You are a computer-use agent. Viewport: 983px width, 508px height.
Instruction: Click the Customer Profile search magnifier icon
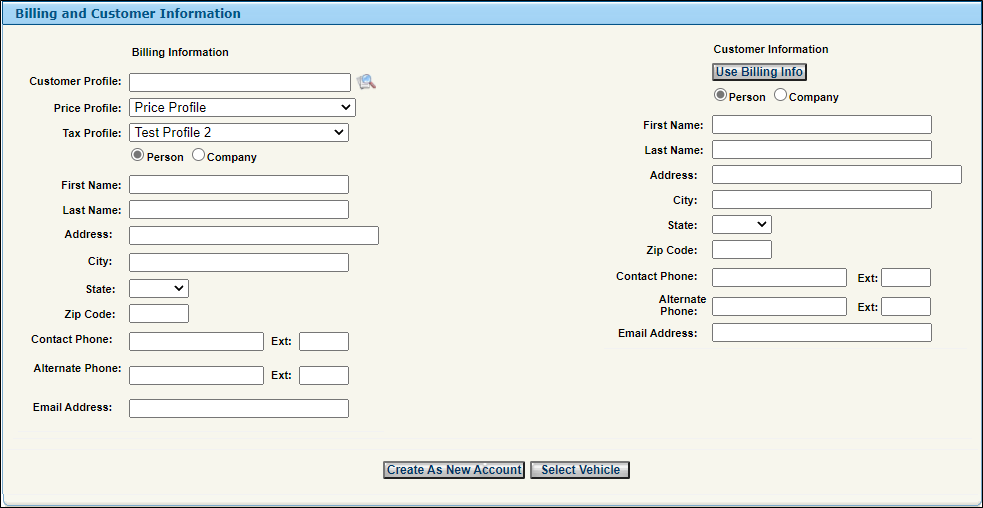[366, 82]
